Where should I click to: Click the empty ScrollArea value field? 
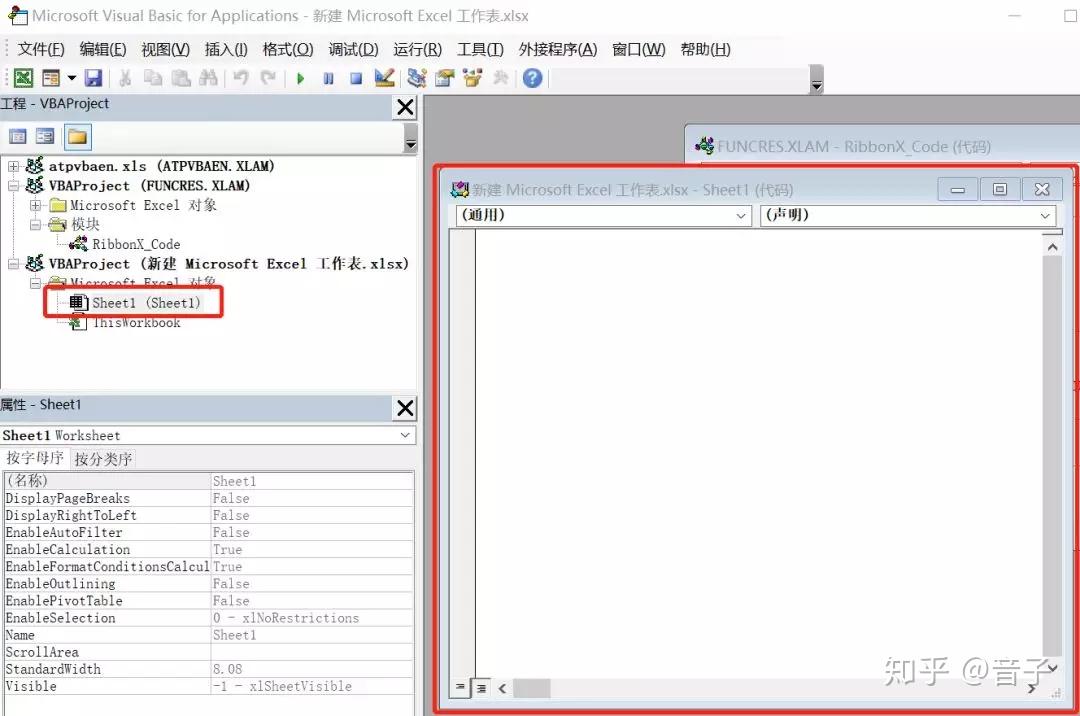pyautogui.click(x=312, y=652)
